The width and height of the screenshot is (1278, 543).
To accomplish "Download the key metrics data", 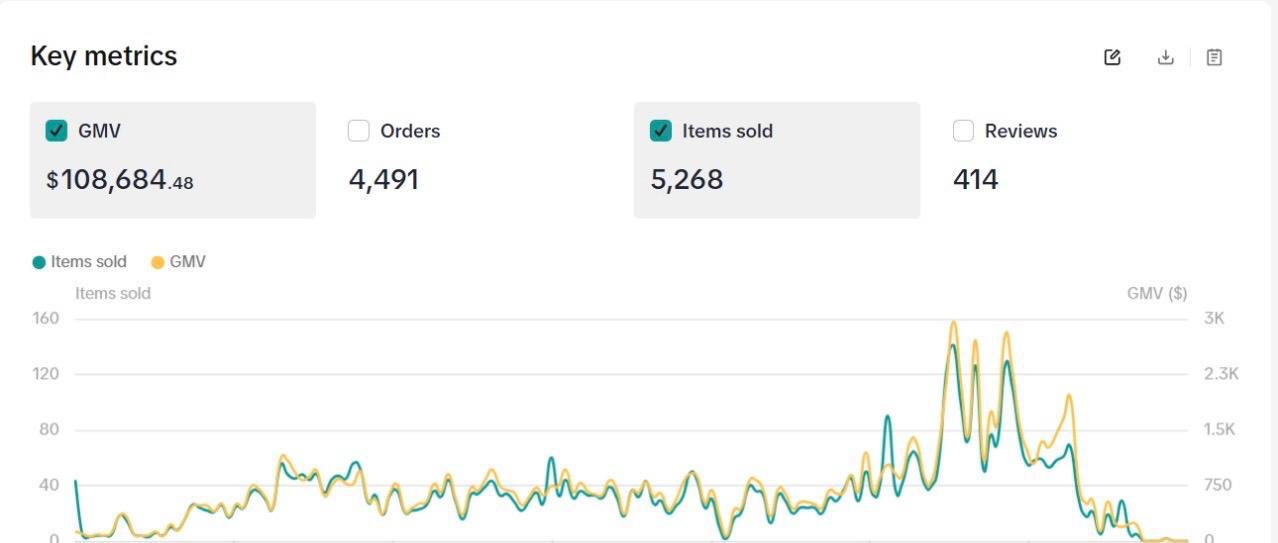I will (x=1165, y=57).
